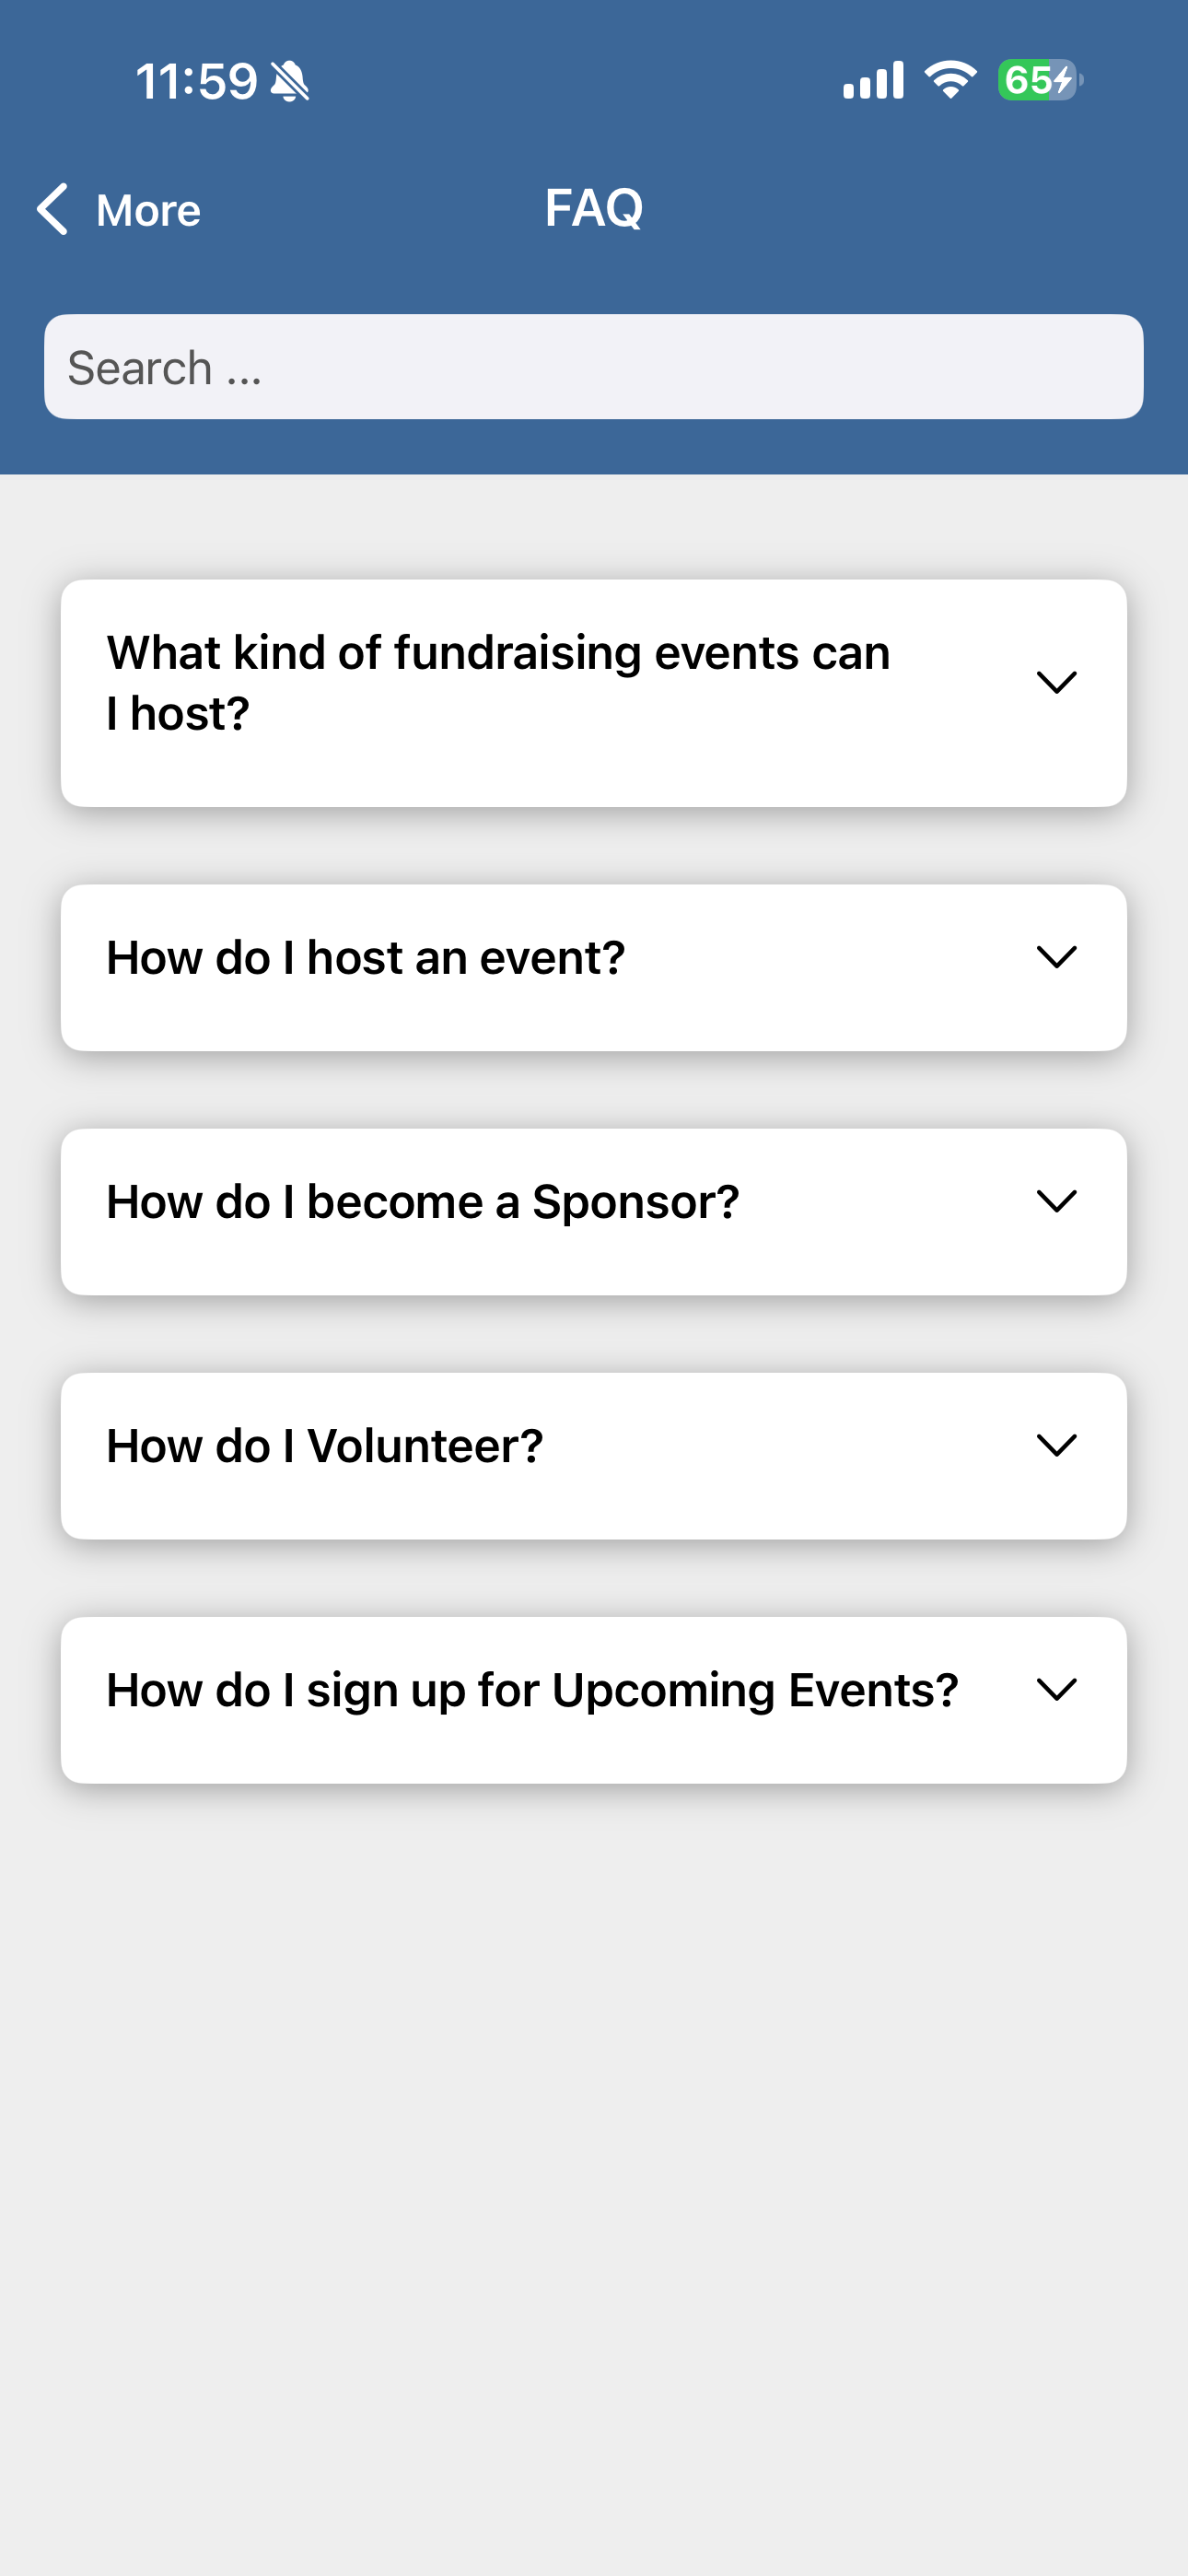Focus the Search field
This screenshot has width=1188, height=2576.
click(x=594, y=367)
